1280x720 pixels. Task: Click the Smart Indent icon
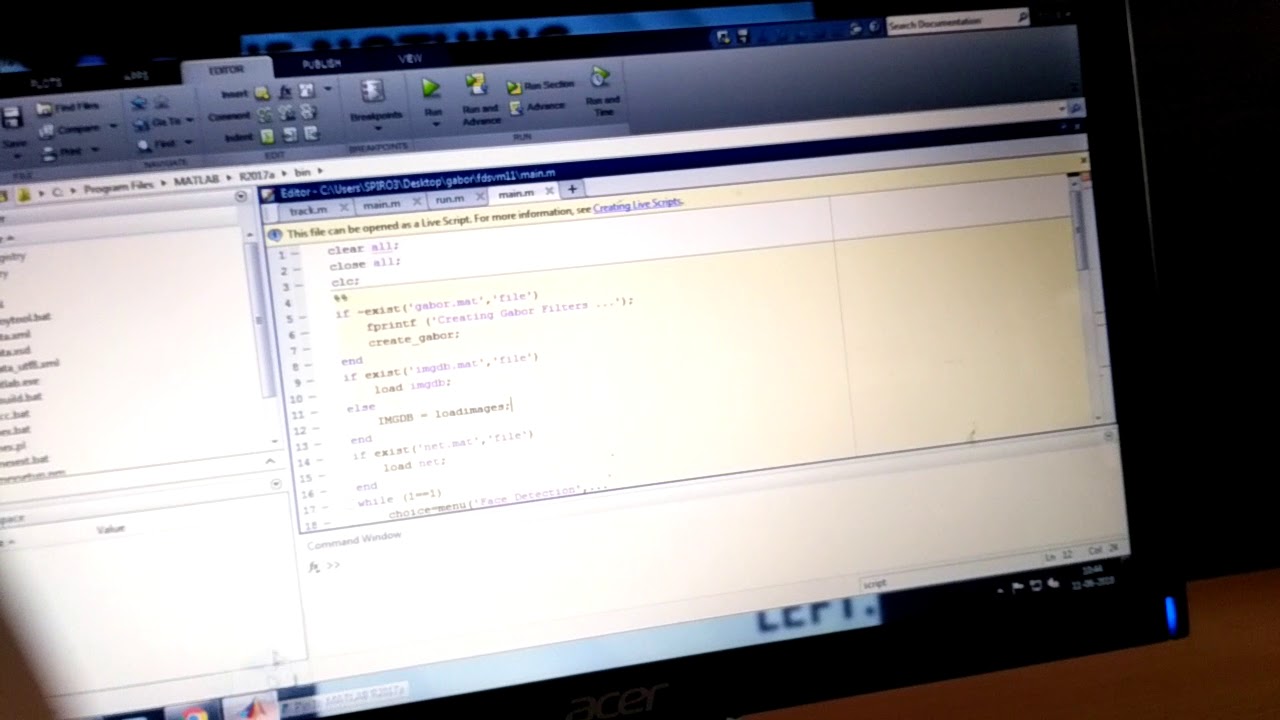point(267,136)
